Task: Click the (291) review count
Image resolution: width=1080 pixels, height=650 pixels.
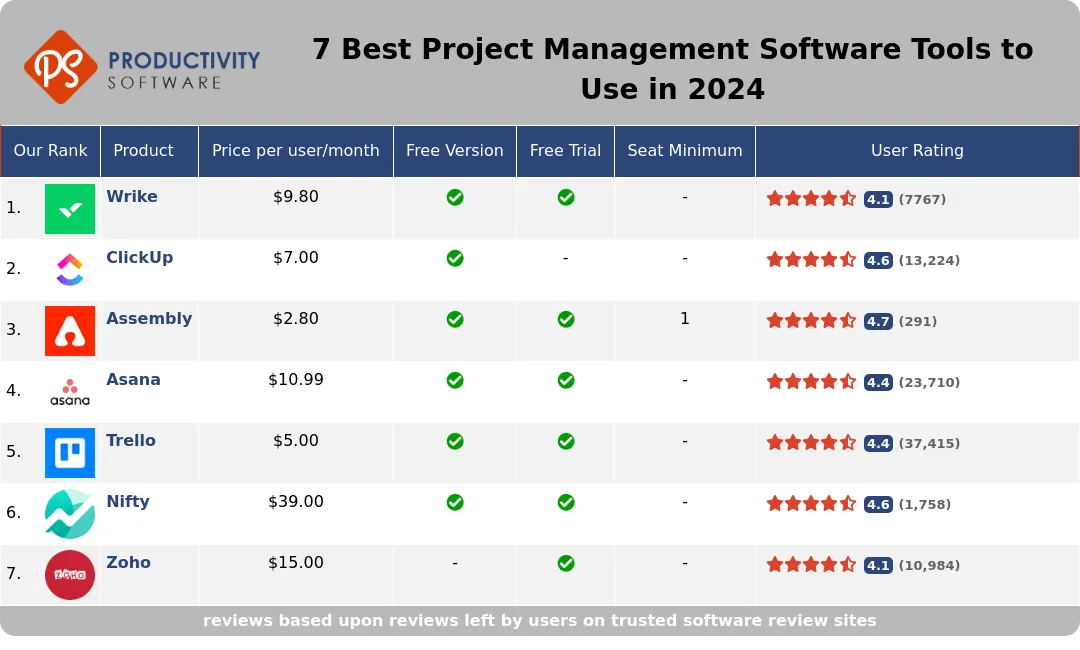Action: (x=917, y=321)
